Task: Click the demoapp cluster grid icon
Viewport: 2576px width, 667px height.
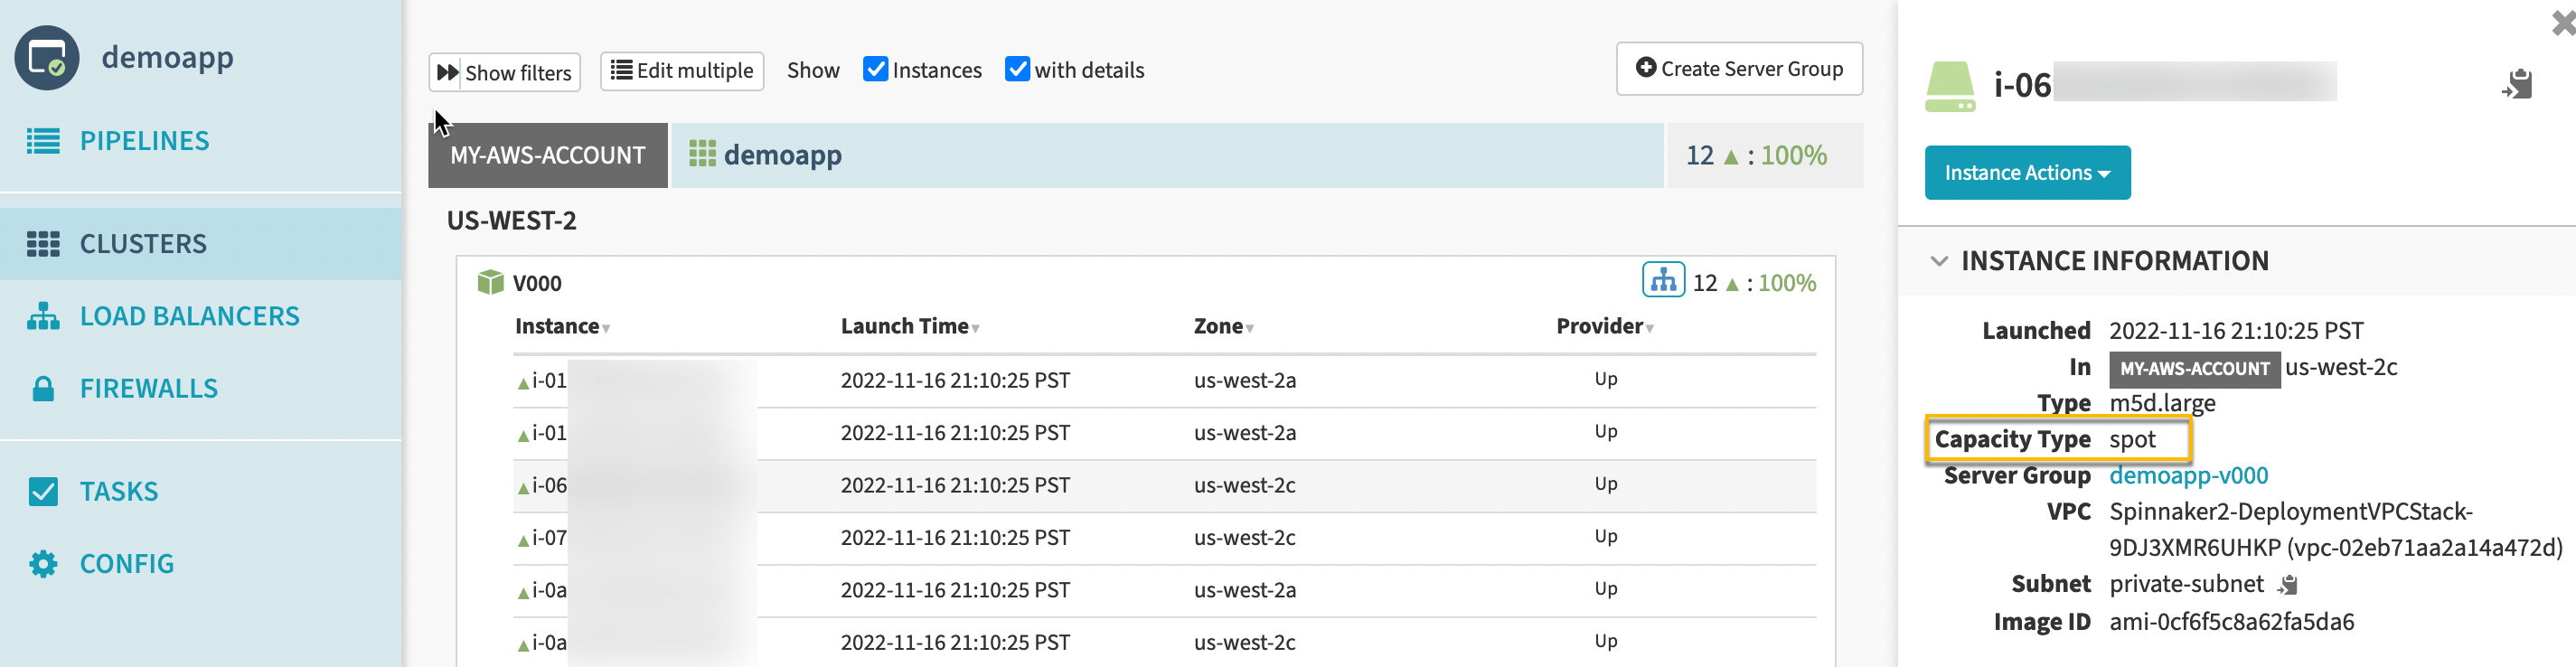Action: 702,154
